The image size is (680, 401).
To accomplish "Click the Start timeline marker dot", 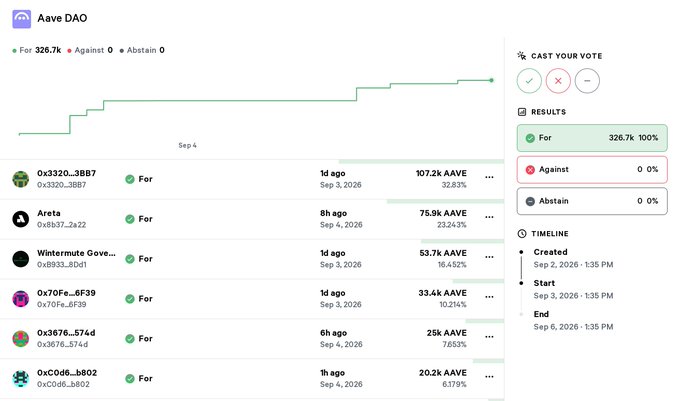I will [521, 283].
